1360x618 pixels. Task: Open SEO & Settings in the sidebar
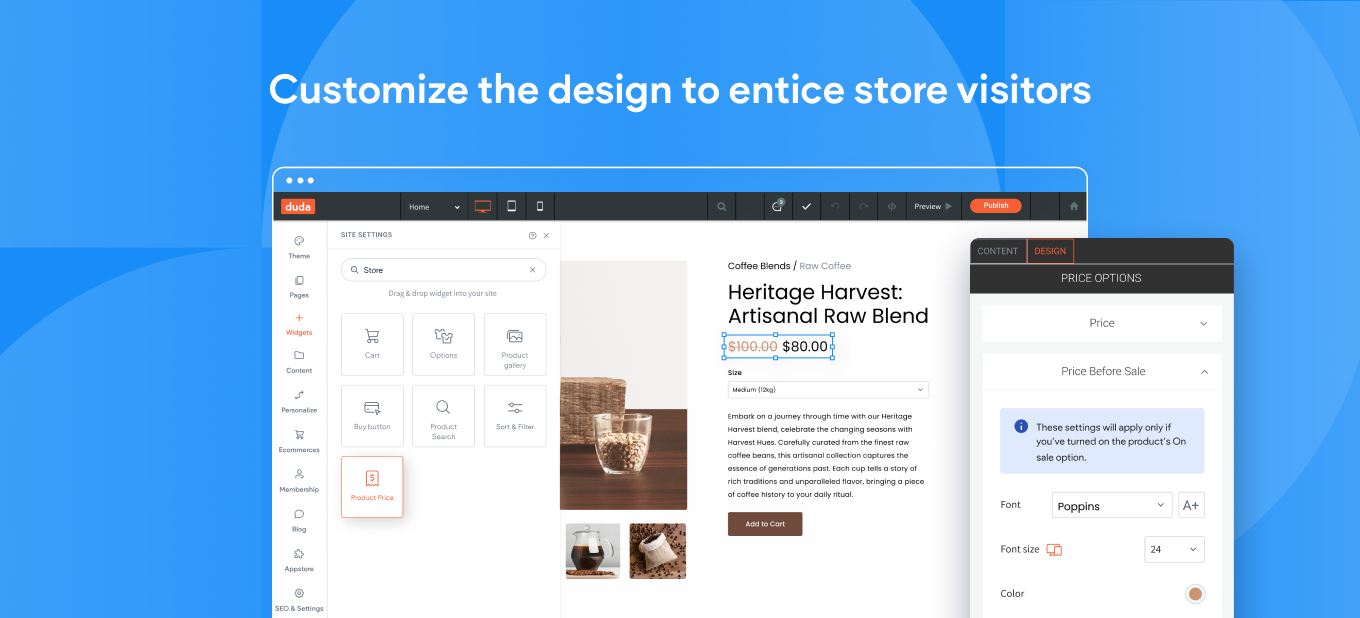(x=299, y=600)
